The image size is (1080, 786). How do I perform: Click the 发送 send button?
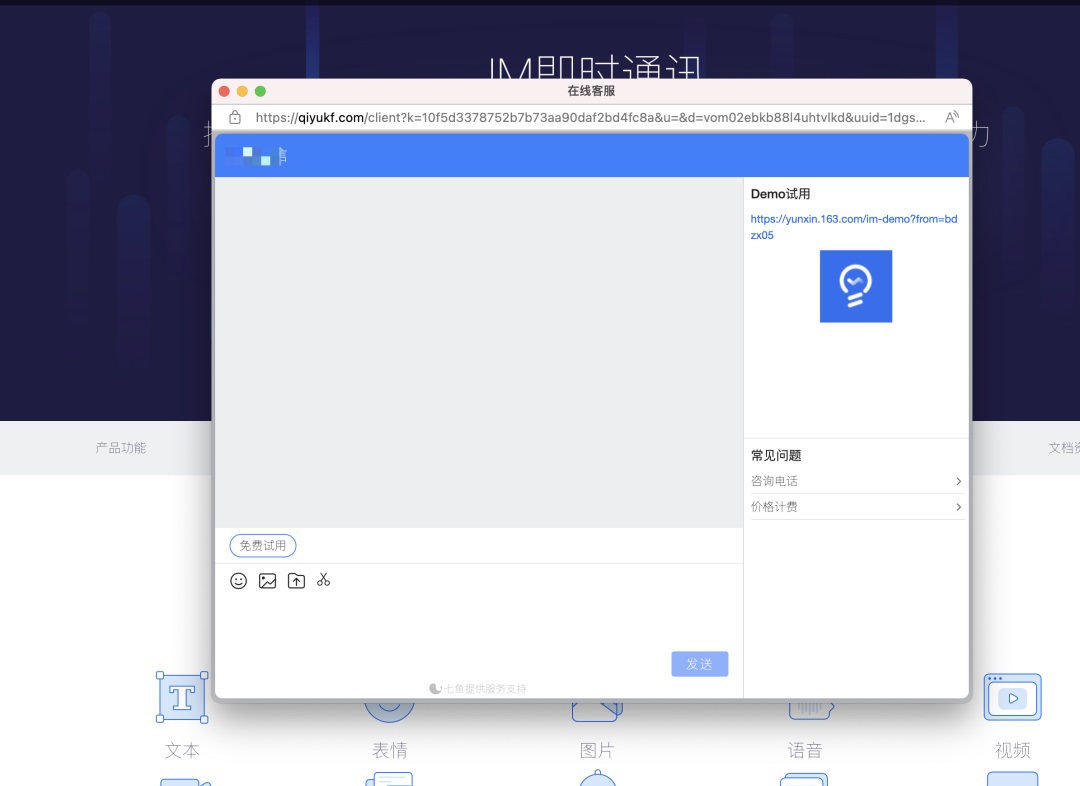[x=700, y=664]
